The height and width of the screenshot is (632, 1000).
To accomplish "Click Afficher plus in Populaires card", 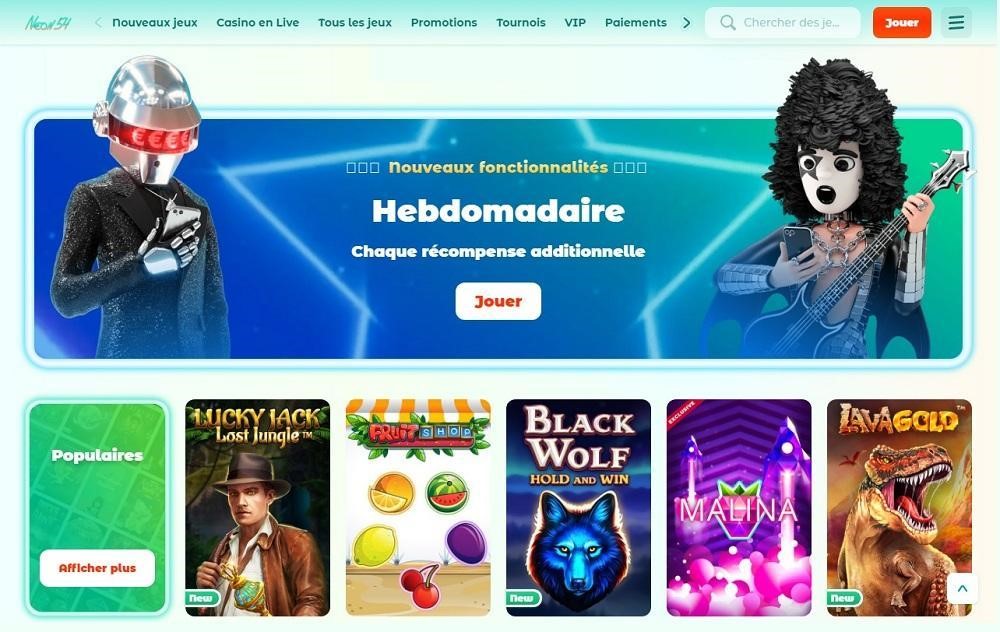I will (x=97, y=568).
